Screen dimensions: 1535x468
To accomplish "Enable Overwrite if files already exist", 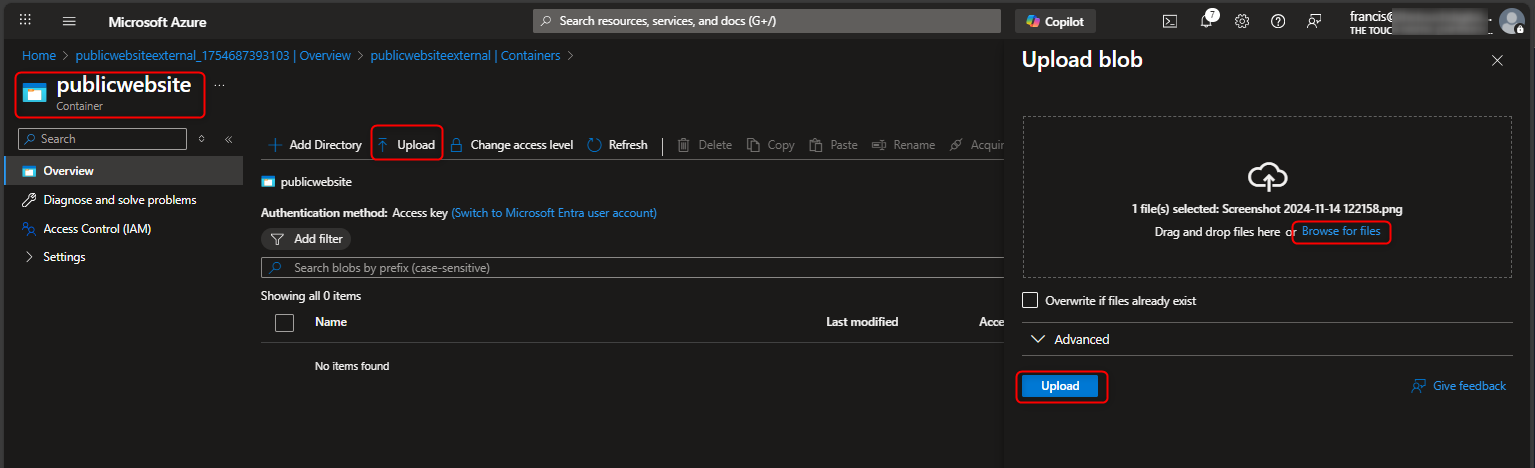I will 1030,300.
